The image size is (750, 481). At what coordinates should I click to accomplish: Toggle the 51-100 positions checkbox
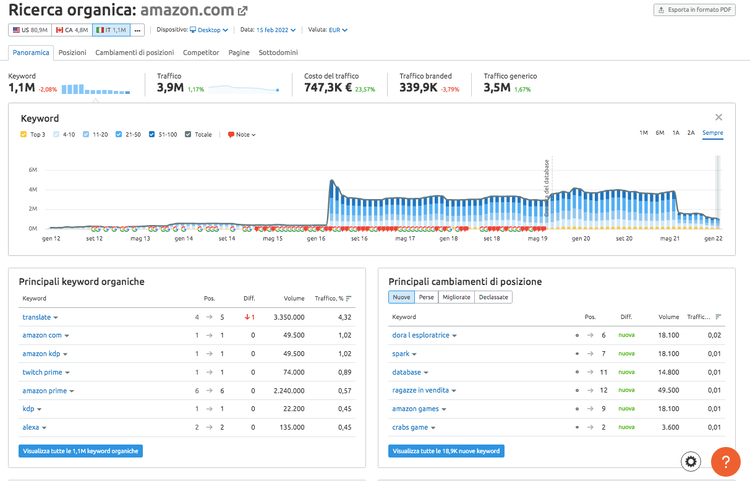click(152, 134)
